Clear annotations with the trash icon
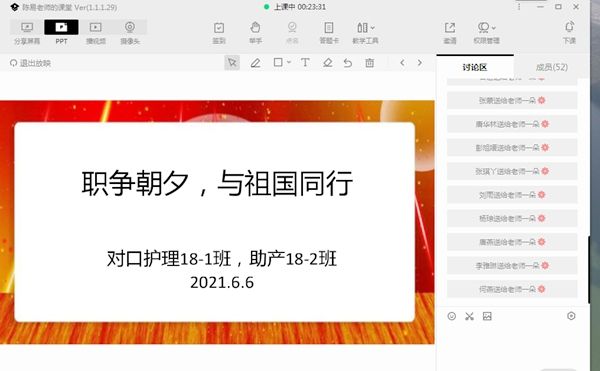 [x=370, y=63]
